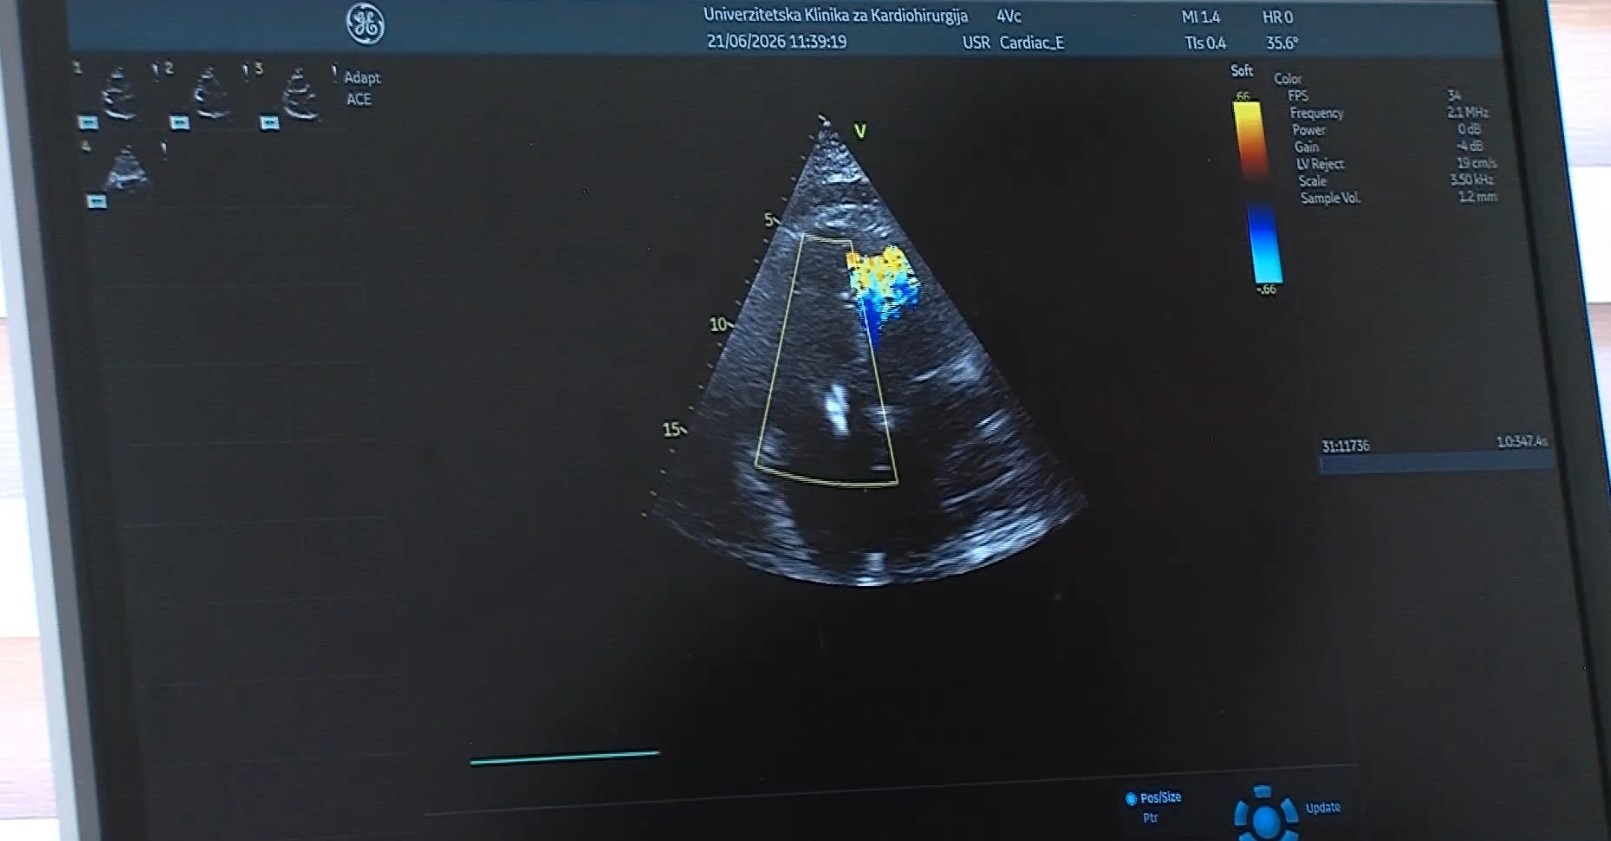Open clipboard thumbnail number 4
This screenshot has height=841, width=1611.
click(x=127, y=168)
